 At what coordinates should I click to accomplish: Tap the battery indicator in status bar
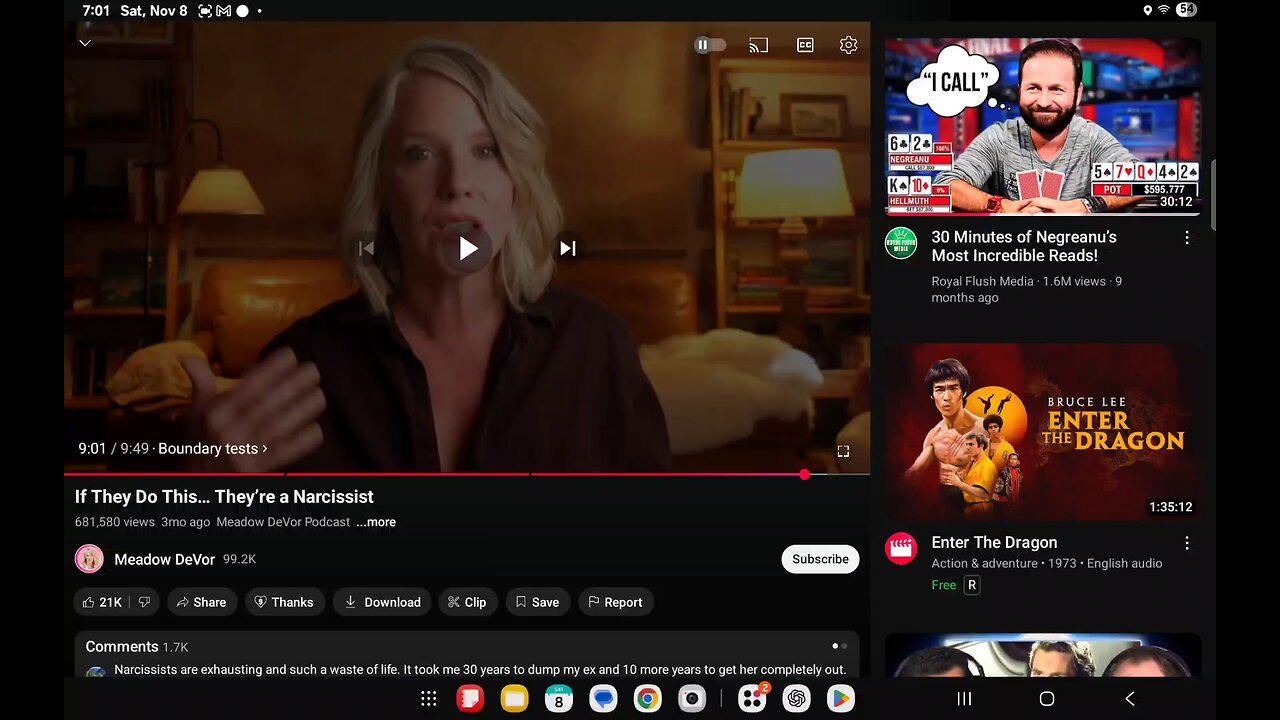1187,10
